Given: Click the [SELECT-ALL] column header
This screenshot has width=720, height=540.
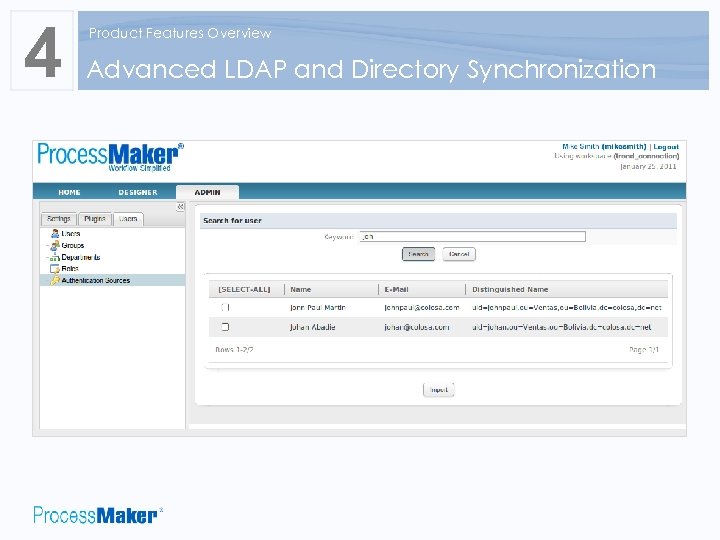Looking at the screenshot, I should coord(244,289).
